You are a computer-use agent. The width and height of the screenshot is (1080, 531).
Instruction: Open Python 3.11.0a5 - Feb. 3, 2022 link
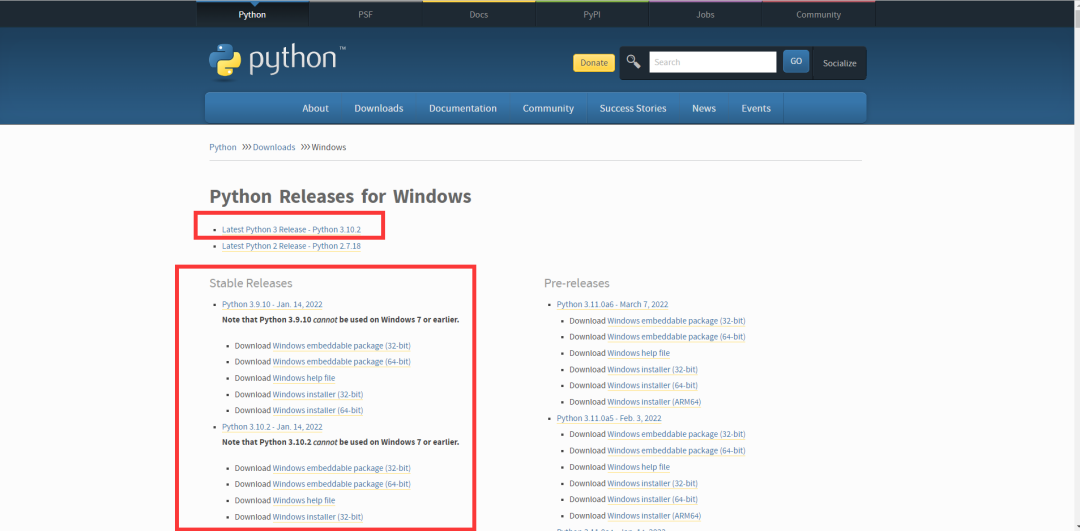point(609,418)
